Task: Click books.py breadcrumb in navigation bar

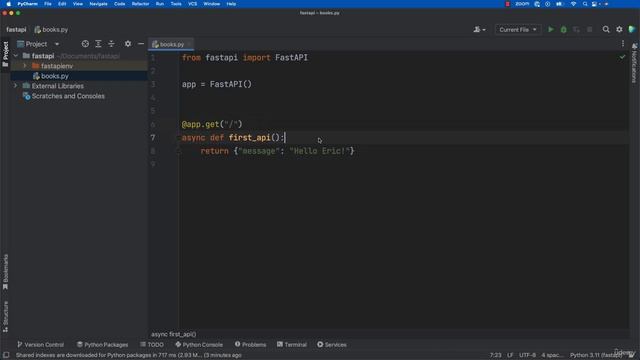Action: 51,29
